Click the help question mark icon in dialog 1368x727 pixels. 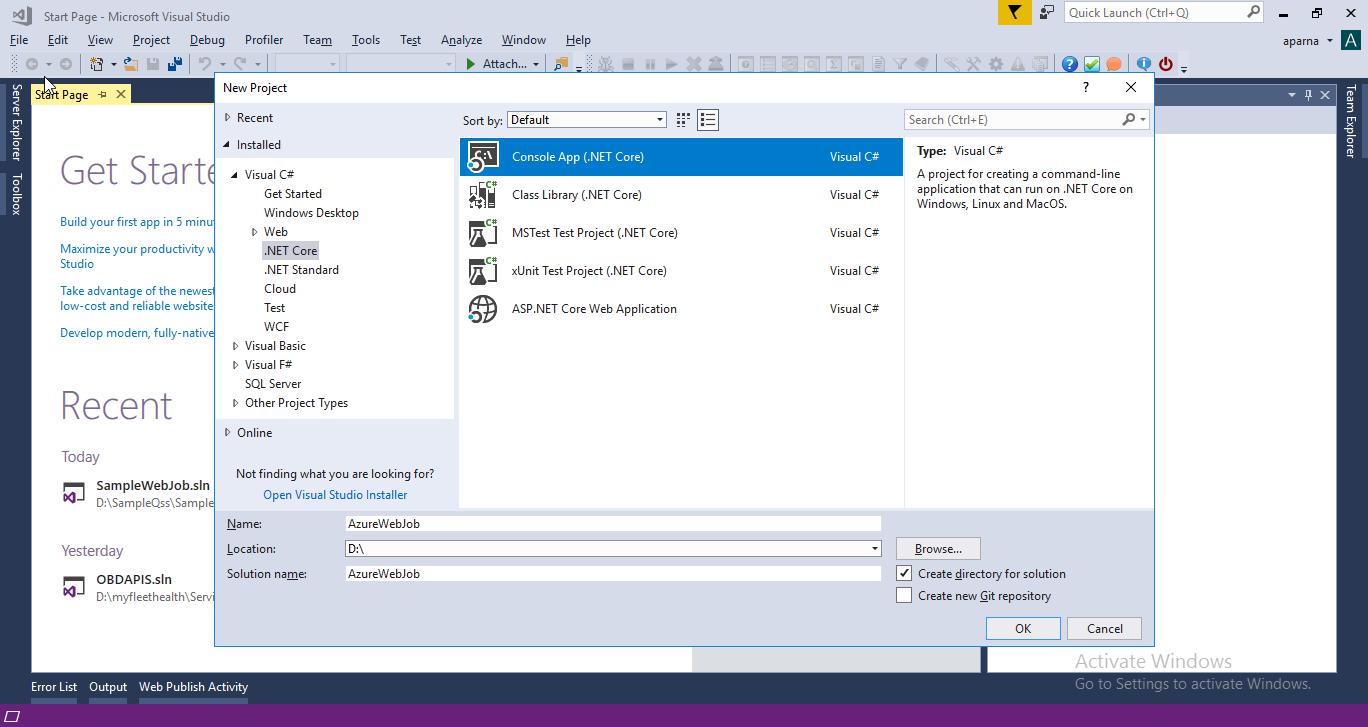click(1086, 88)
